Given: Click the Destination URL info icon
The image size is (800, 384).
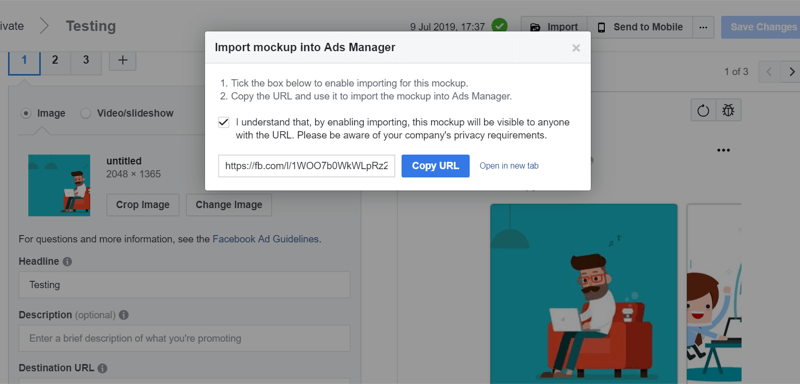Looking at the screenshot, I should pyautogui.click(x=103, y=368).
